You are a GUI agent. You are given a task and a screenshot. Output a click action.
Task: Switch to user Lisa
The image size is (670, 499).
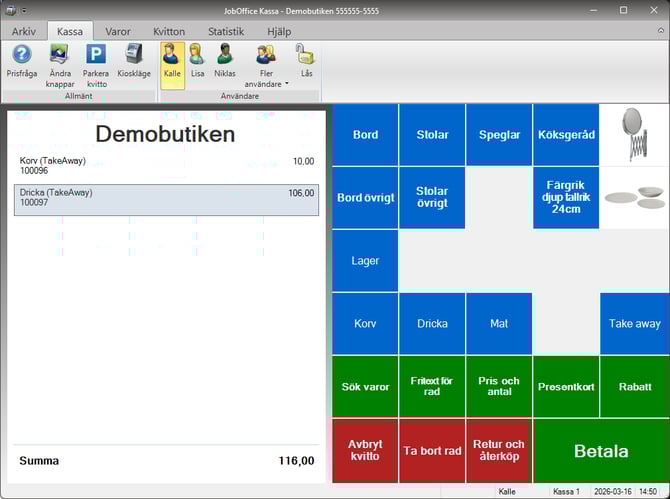pyautogui.click(x=197, y=55)
